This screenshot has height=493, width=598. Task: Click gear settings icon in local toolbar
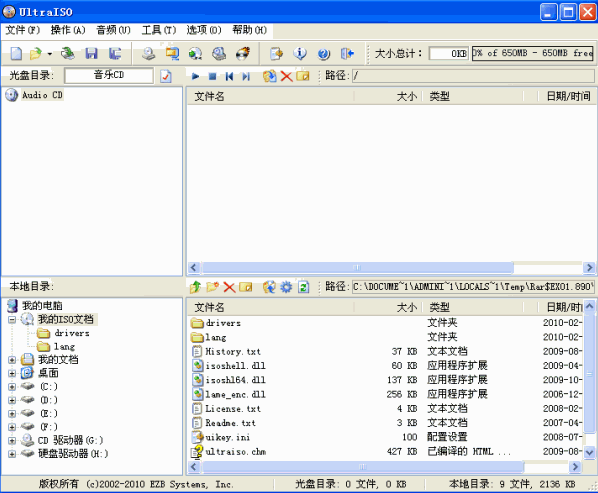286,287
